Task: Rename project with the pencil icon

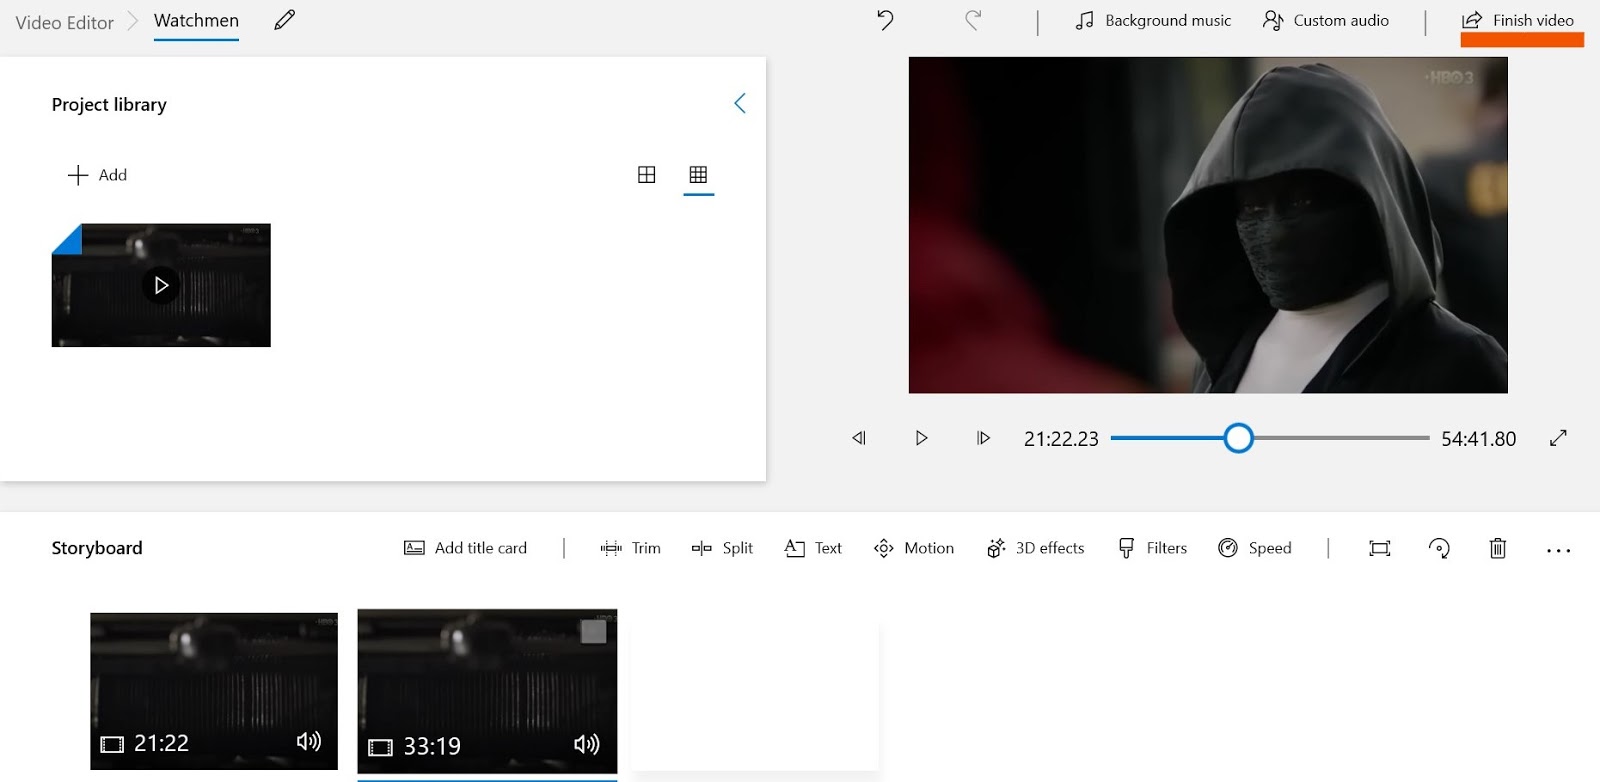Action: coord(285,20)
